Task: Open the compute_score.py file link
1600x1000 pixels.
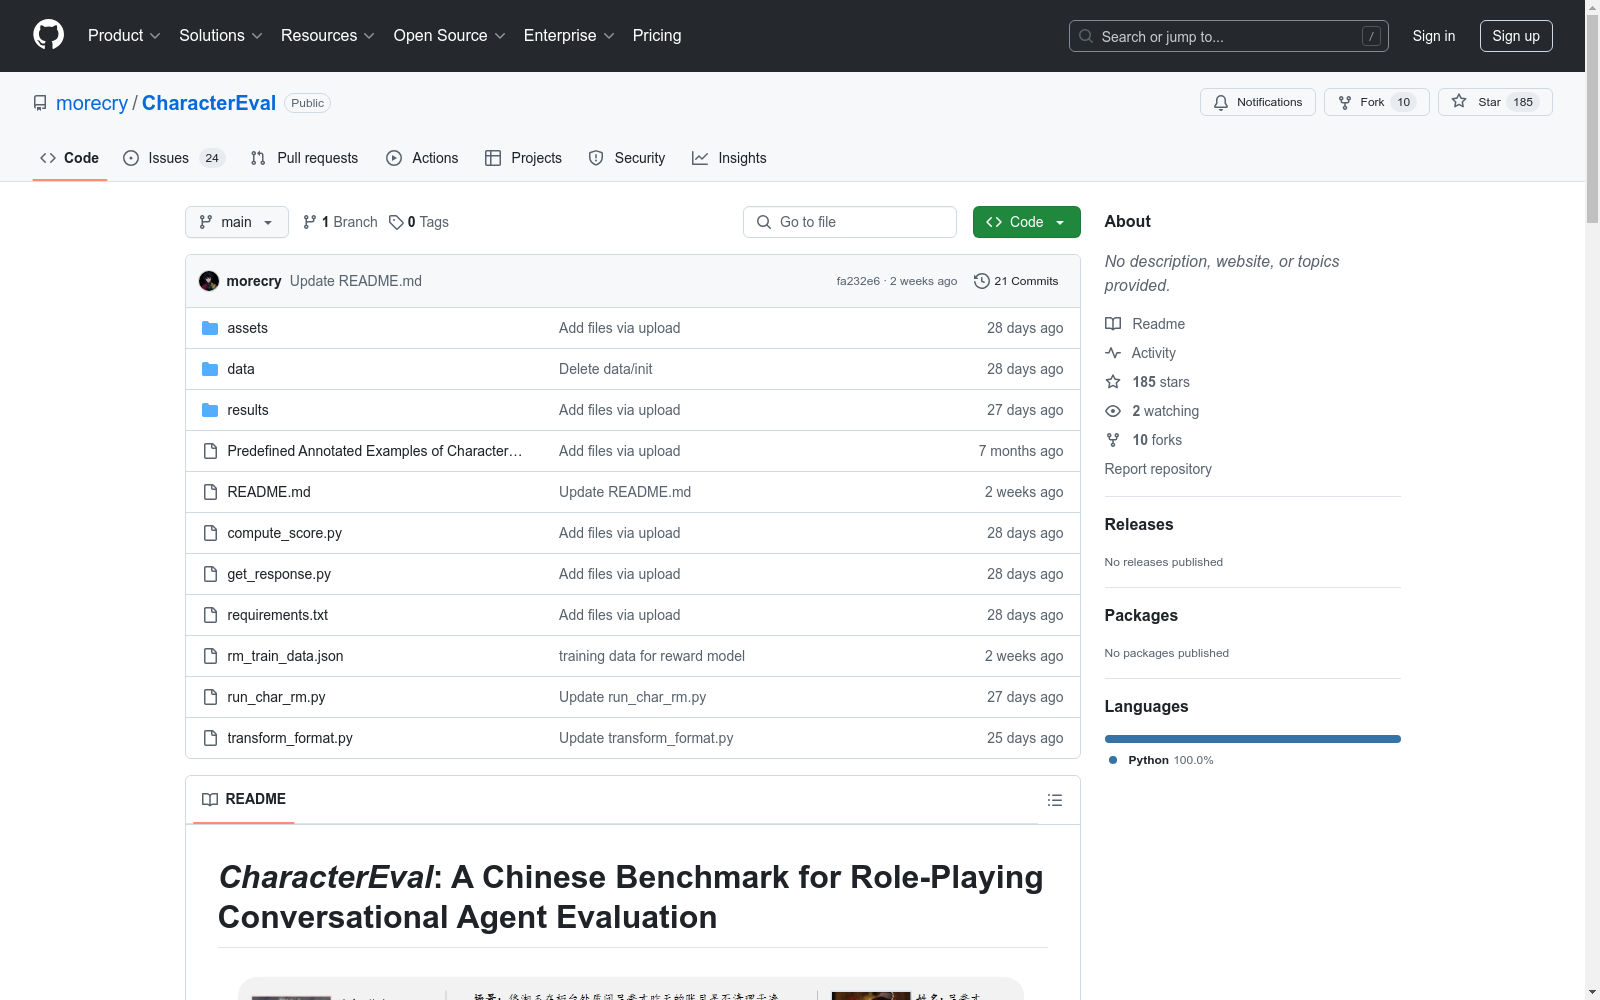Action: click(x=284, y=533)
